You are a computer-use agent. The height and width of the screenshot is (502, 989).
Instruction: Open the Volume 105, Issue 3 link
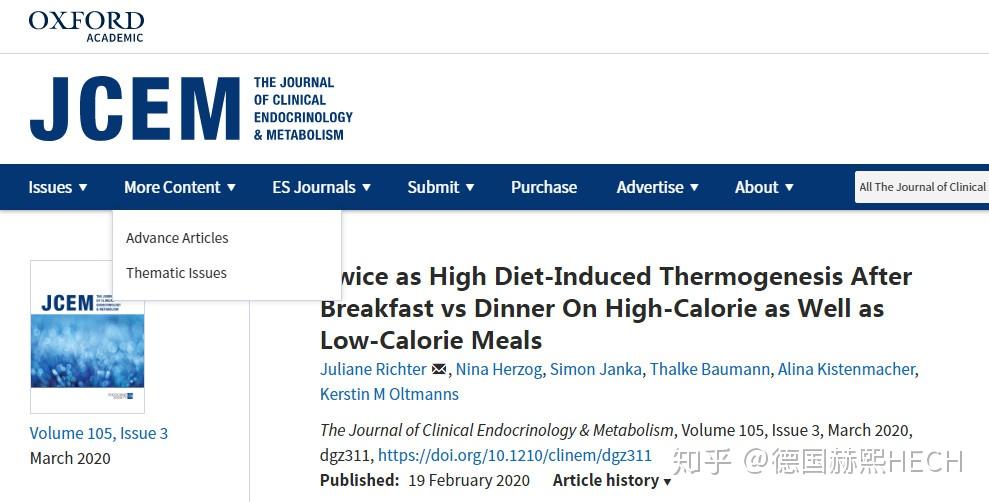(x=99, y=433)
